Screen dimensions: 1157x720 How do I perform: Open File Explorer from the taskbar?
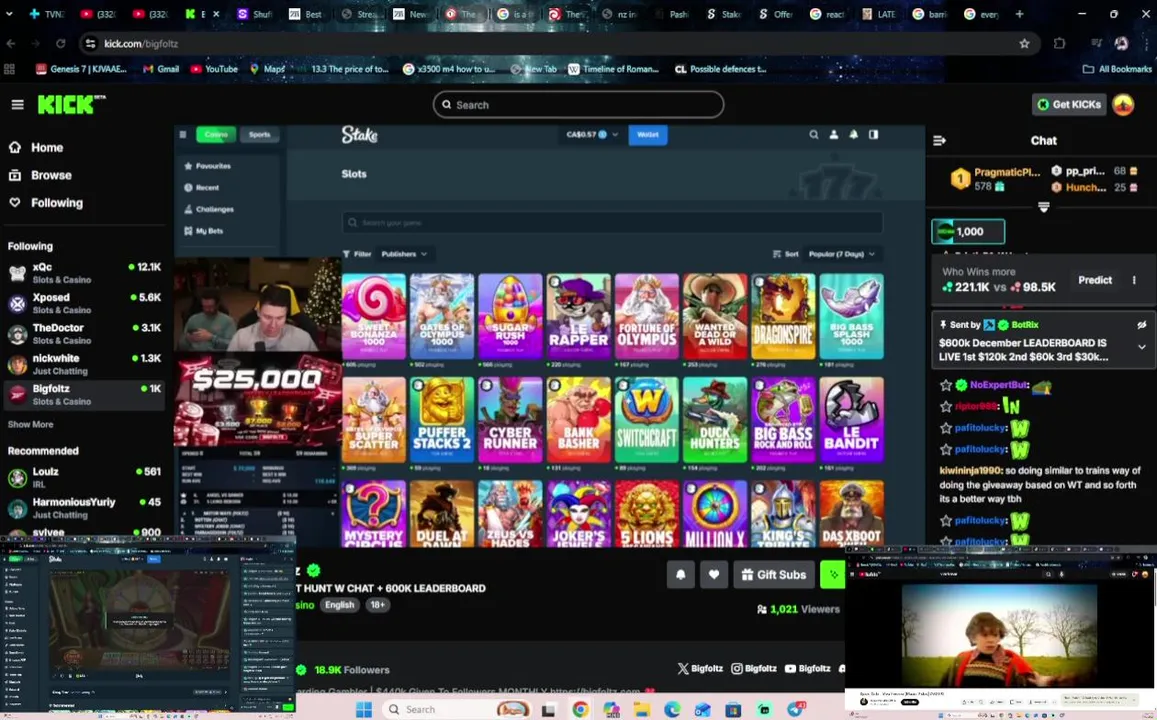(641, 710)
